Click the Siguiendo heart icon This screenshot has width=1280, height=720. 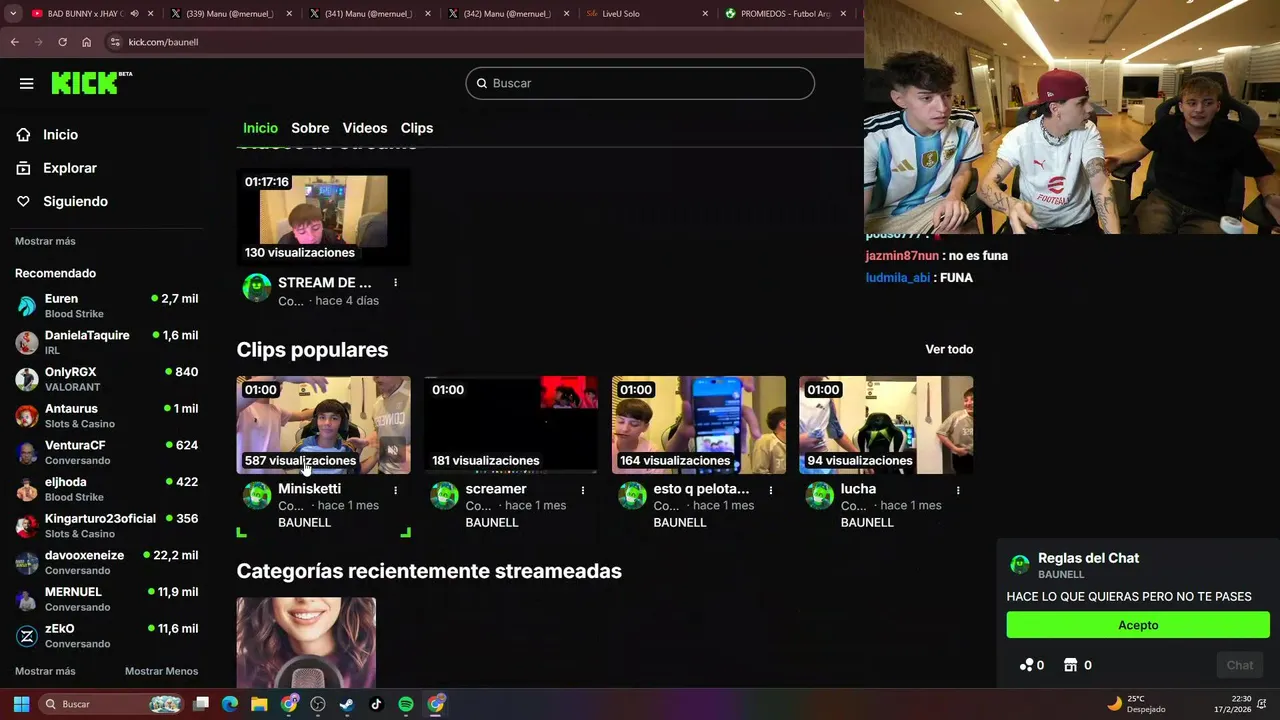(x=23, y=202)
